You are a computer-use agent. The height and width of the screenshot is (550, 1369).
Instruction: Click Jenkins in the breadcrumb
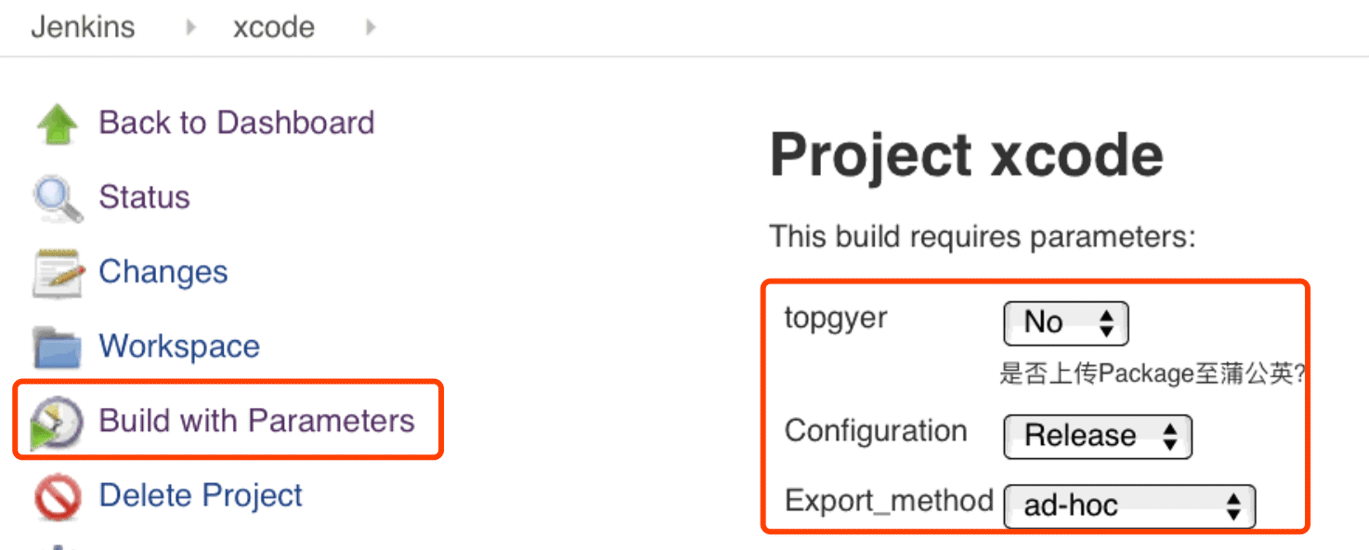coord(82,27)
